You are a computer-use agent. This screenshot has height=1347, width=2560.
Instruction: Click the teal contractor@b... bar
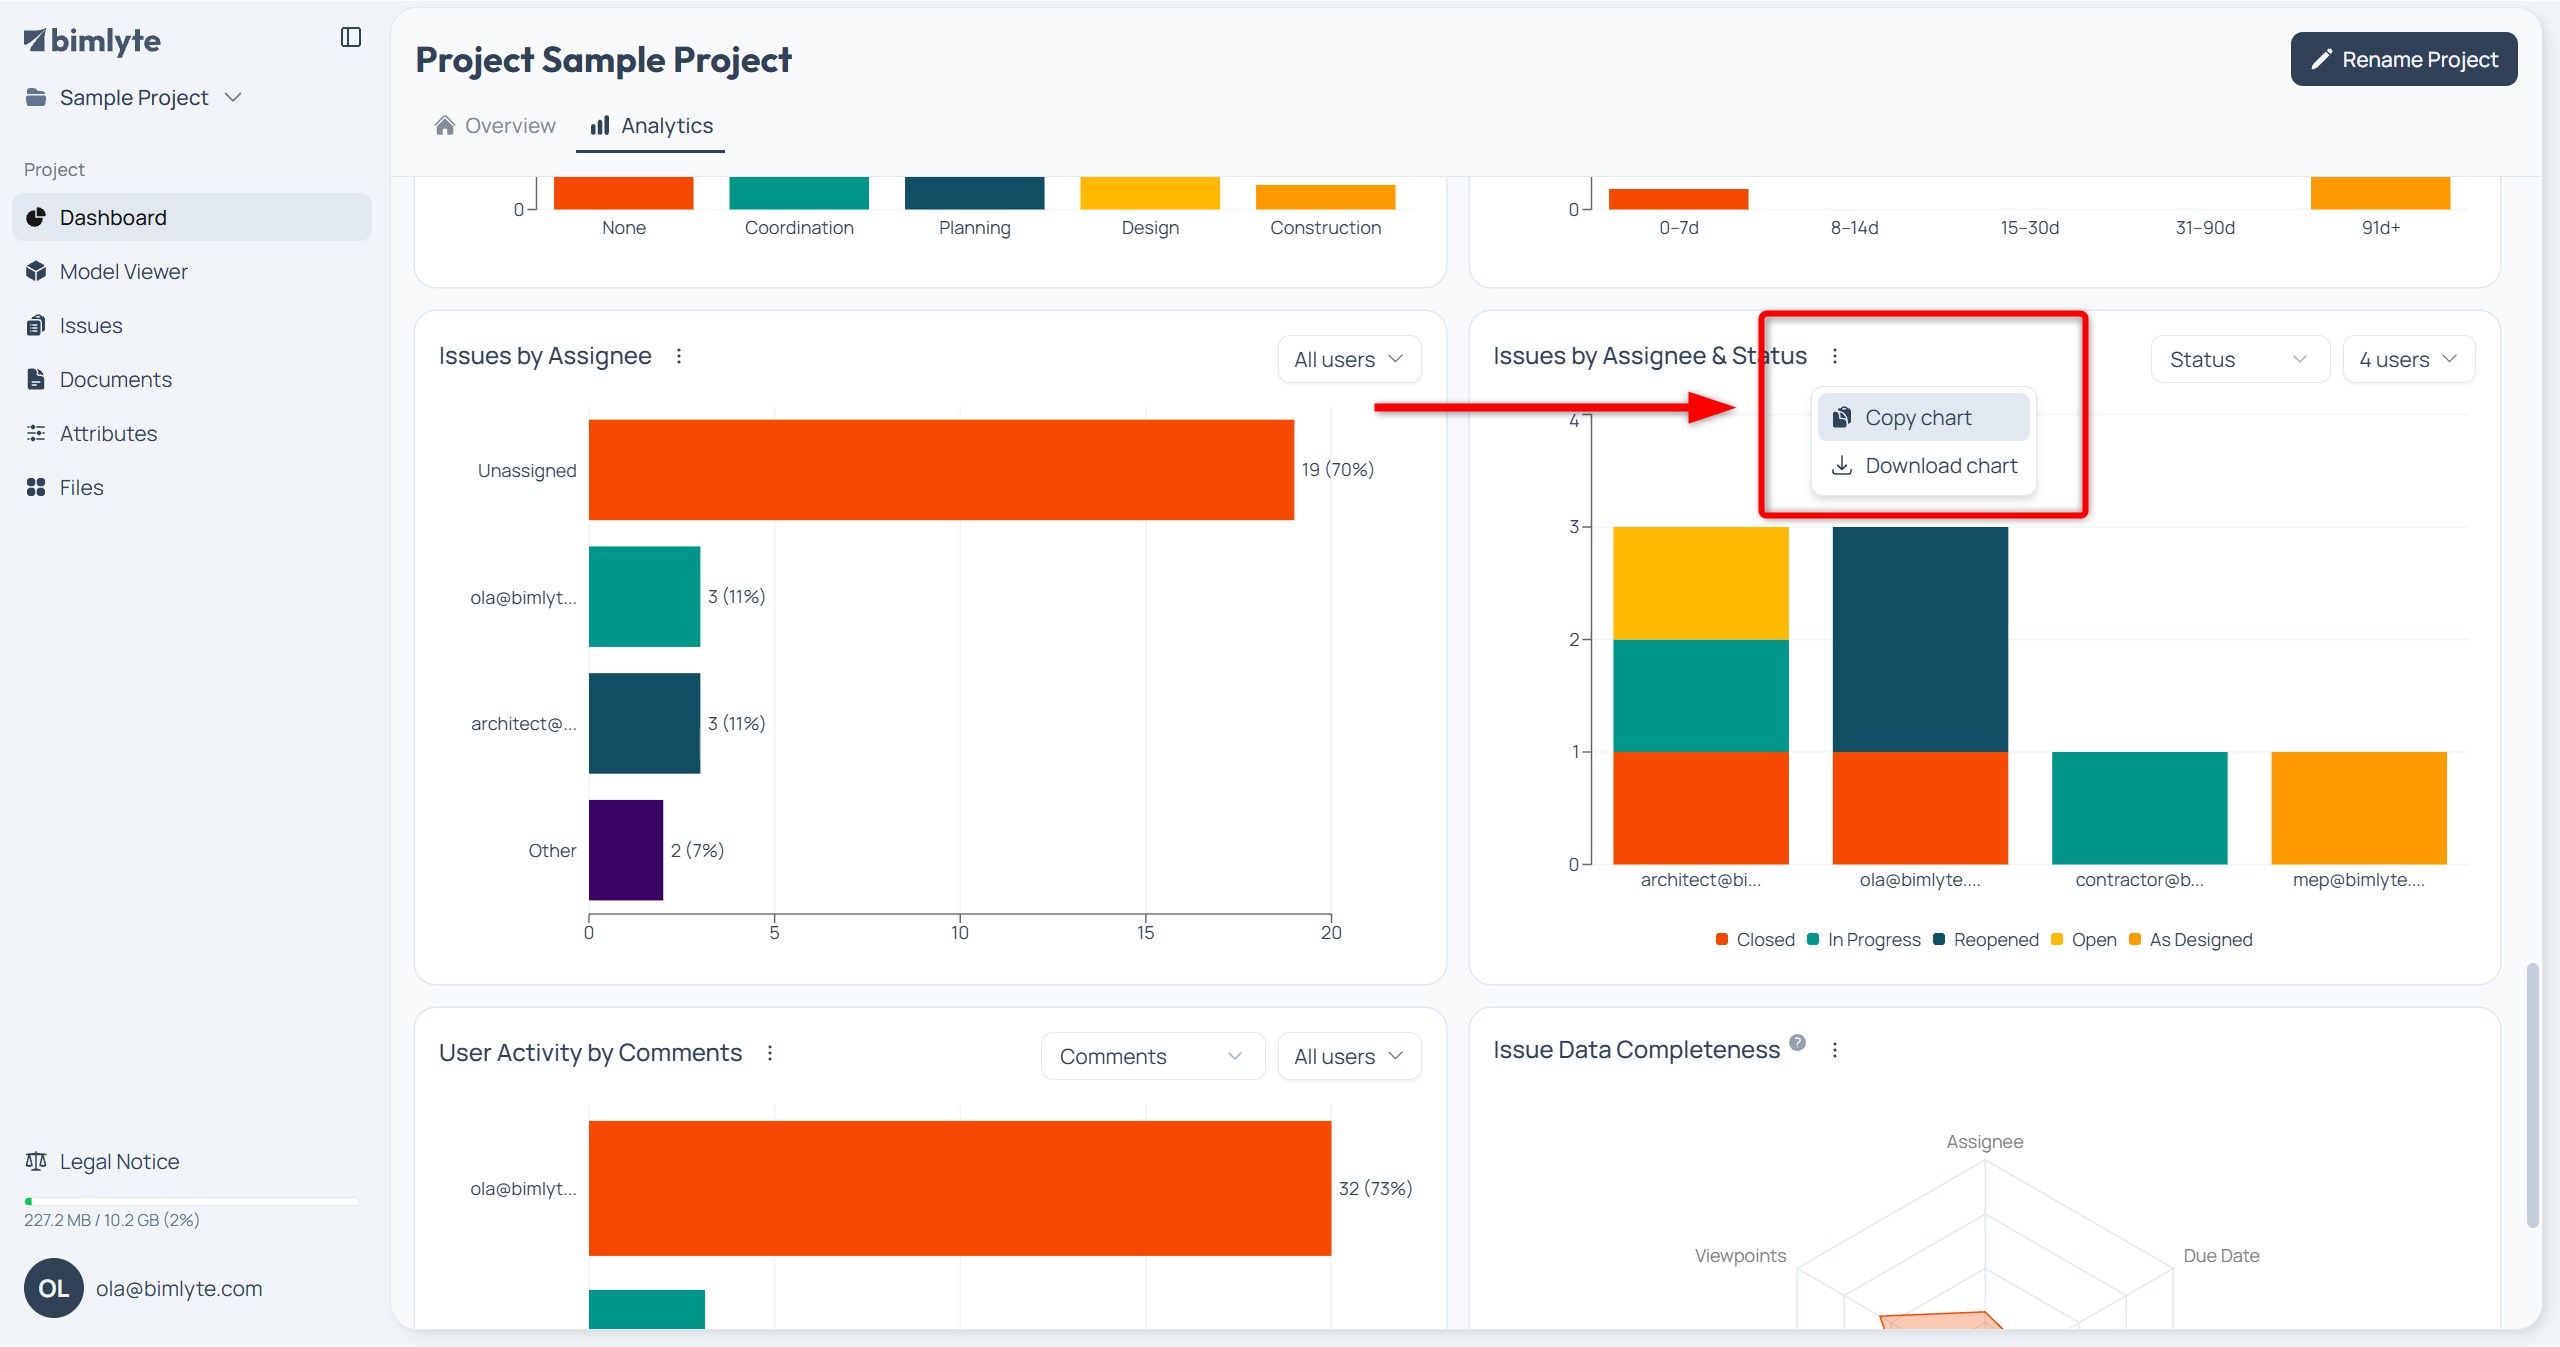[2139, 808]
